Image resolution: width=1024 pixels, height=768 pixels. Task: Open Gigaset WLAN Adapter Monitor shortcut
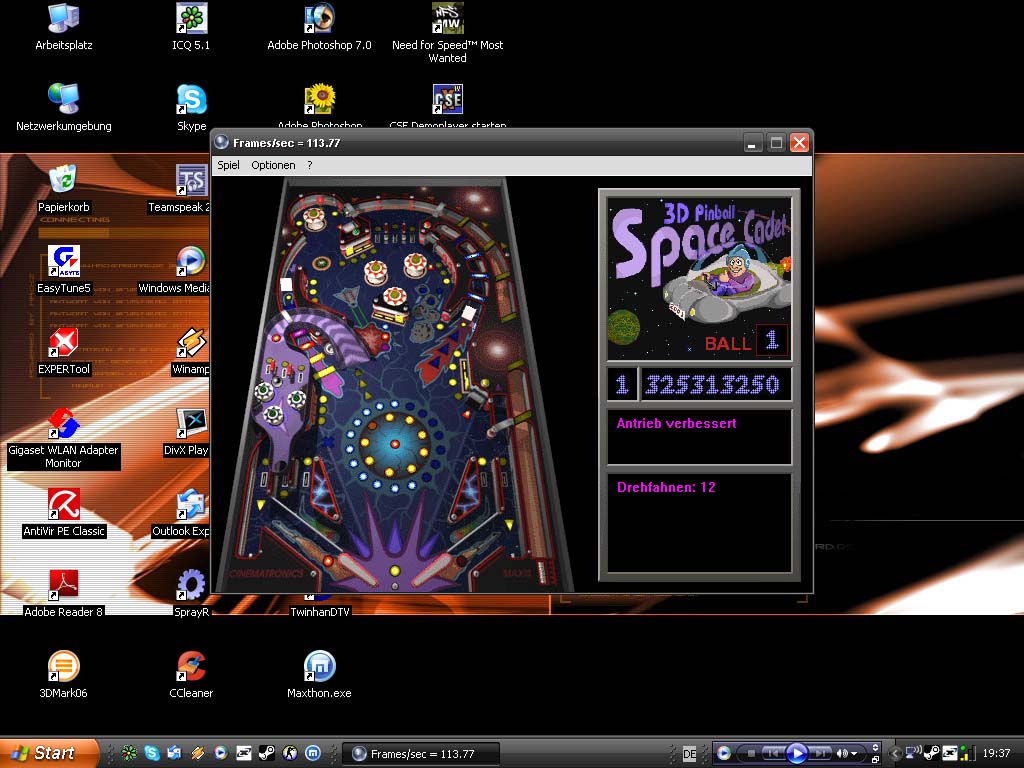(63, 438)
